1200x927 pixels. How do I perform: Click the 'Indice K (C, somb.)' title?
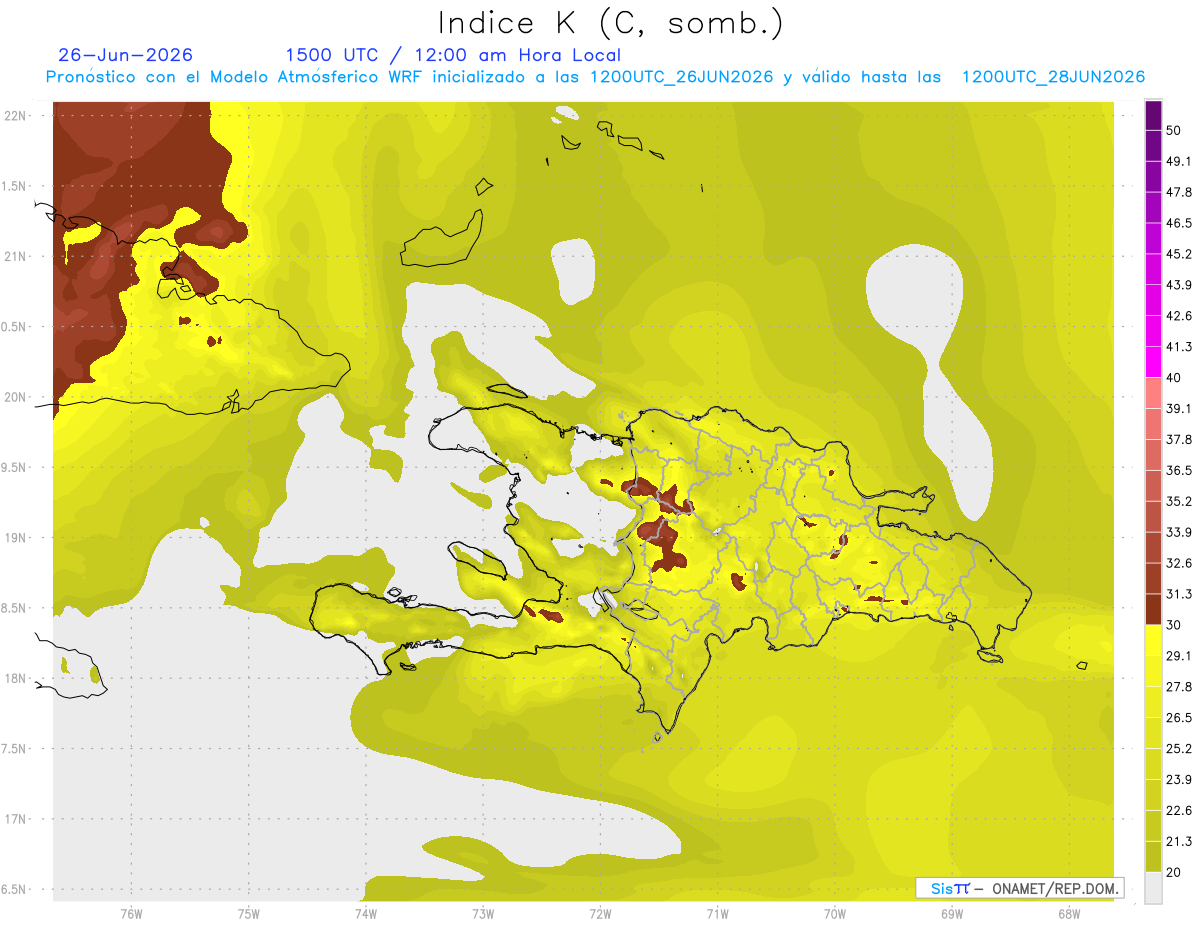pyautogui.click(x=611, y=23)
